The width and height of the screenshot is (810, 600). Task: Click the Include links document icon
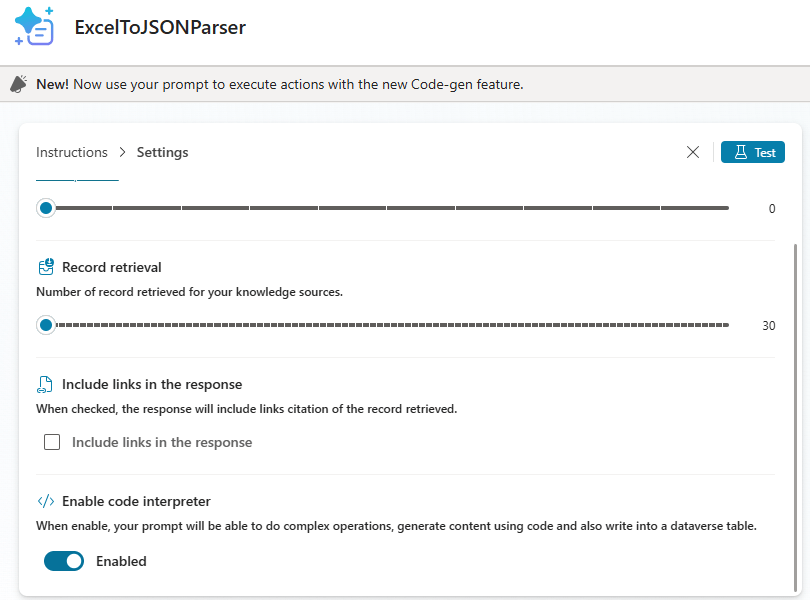pos(45,384)
